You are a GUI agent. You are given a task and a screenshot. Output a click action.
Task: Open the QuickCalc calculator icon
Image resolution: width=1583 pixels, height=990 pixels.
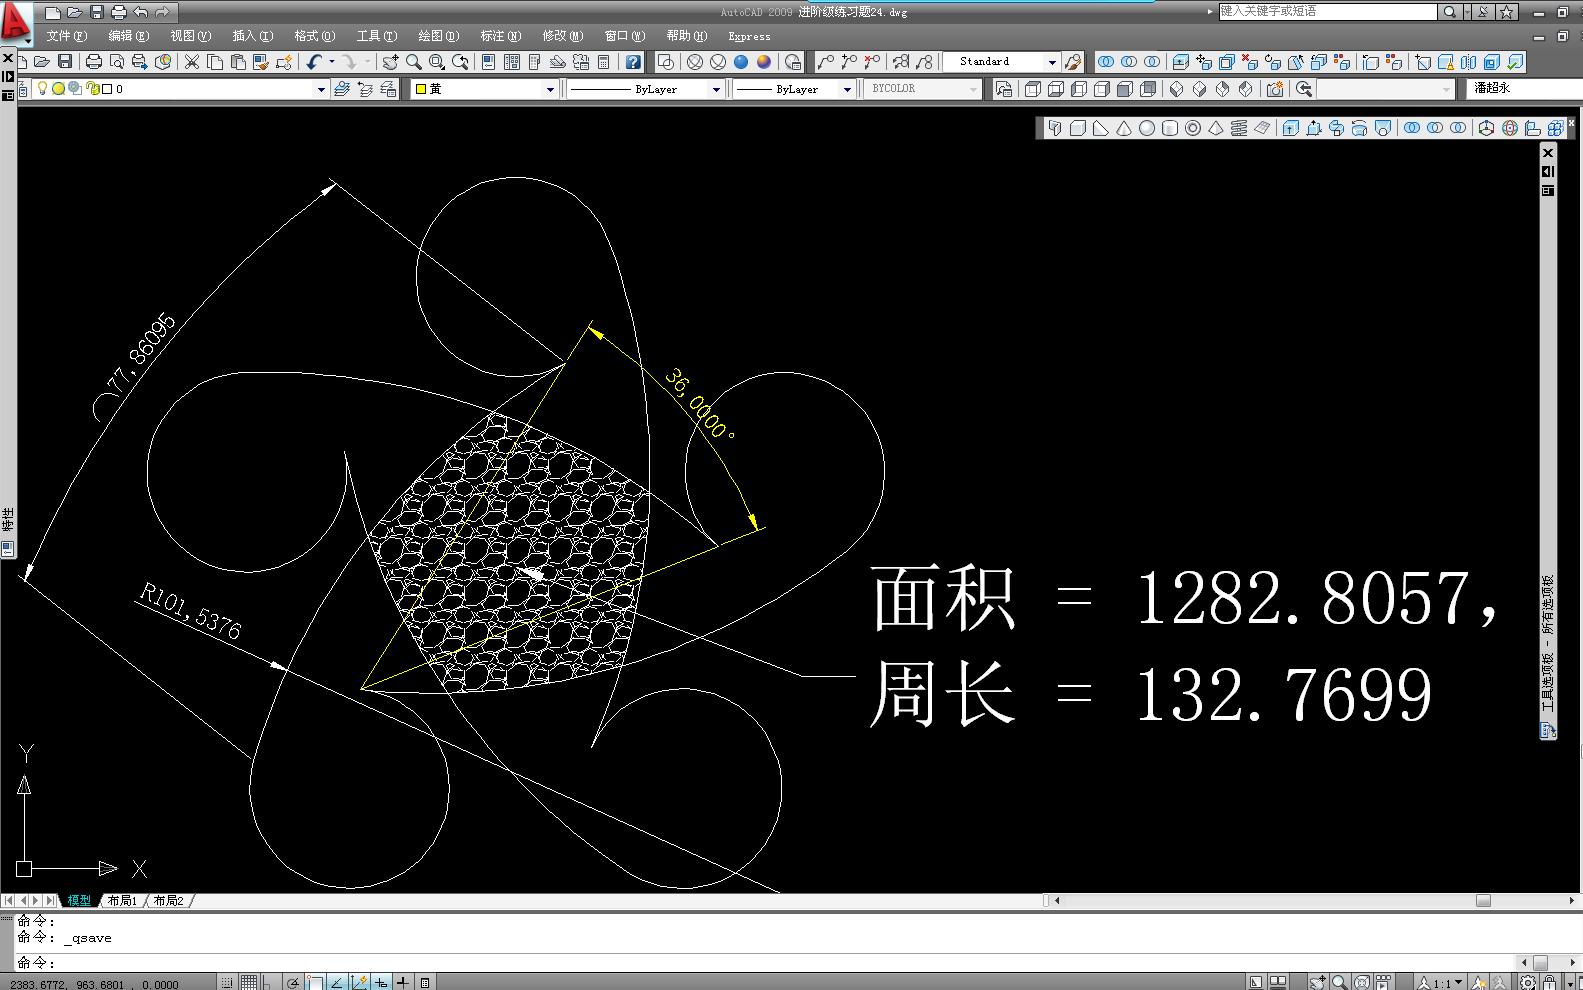click(x=603, y=62)
